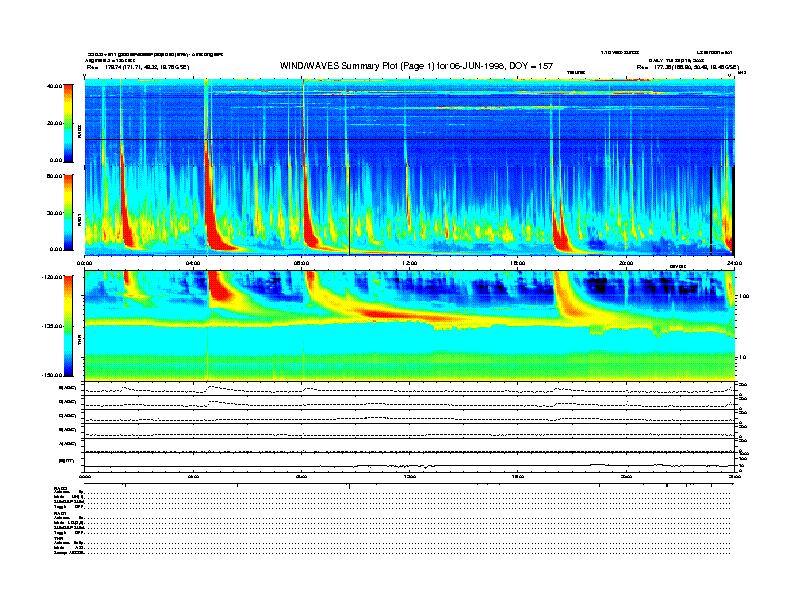The image size is (792, 612).
Task: Click the WIND/WAVES Summary Plot title
Action: 416,66
